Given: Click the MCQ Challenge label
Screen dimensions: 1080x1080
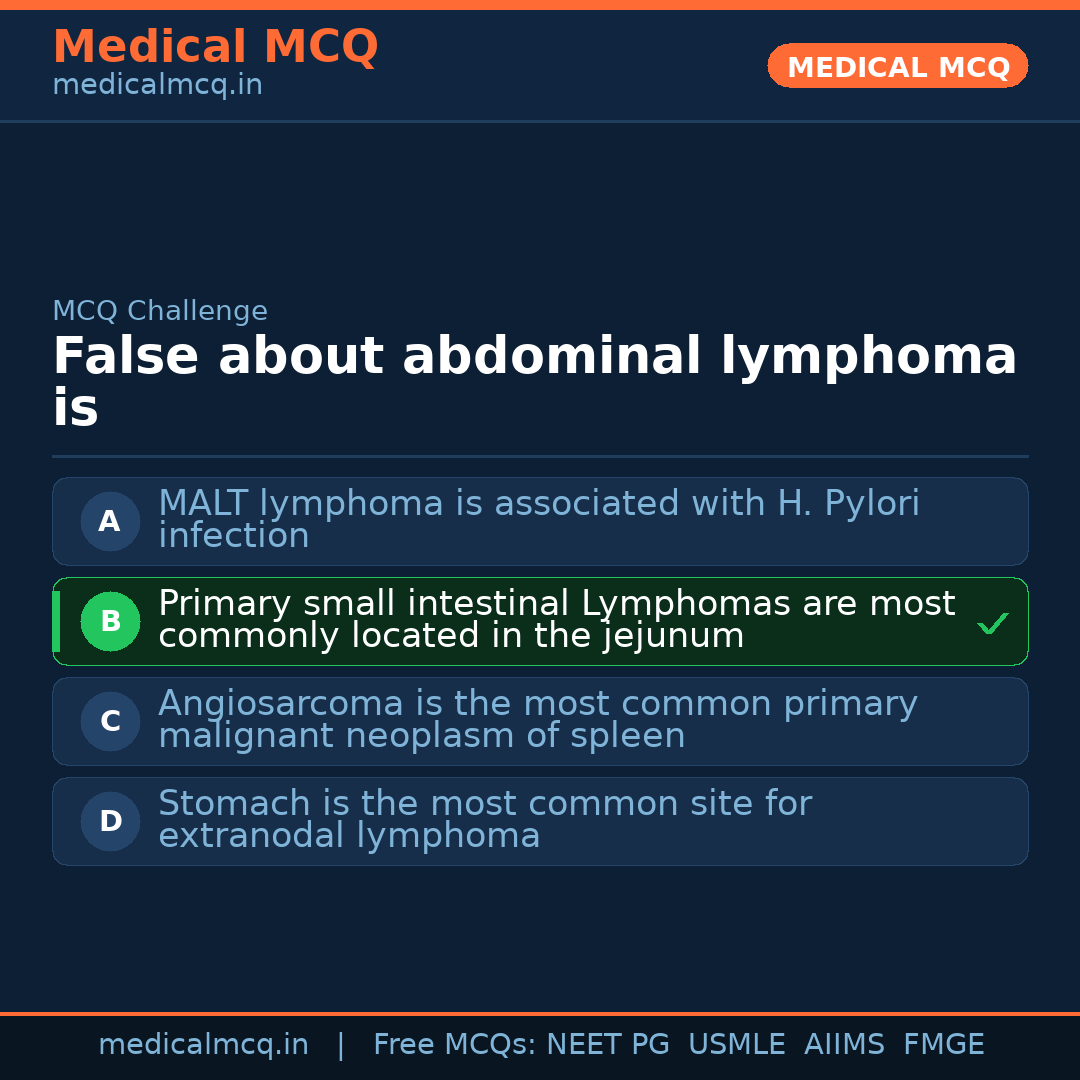Looking at the screenshot, I should [160, 311].
